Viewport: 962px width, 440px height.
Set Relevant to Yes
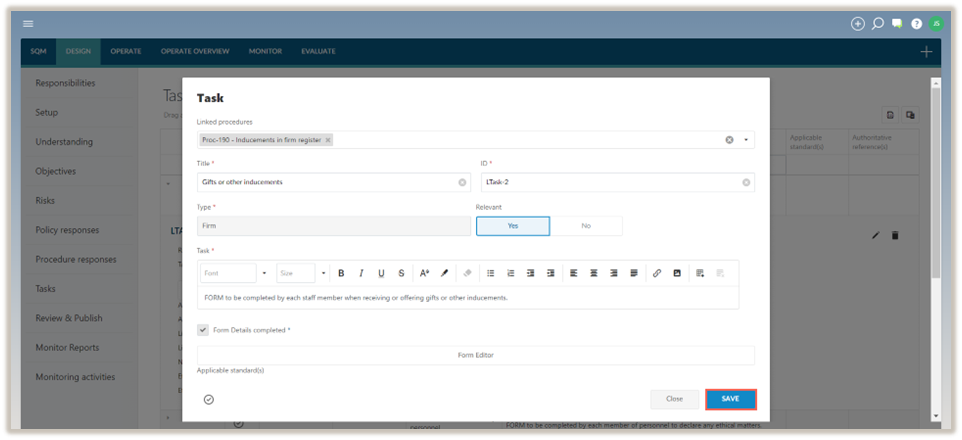(x=512, y=226)
